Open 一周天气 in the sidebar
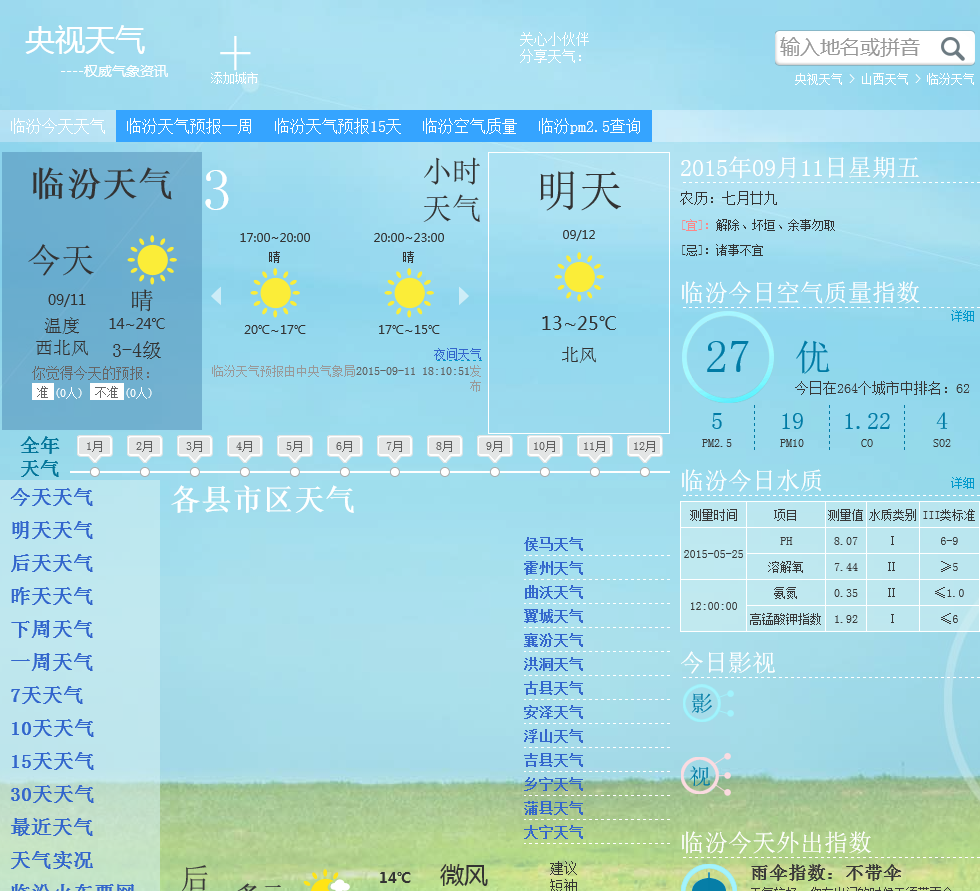 [x=52, y=662]
